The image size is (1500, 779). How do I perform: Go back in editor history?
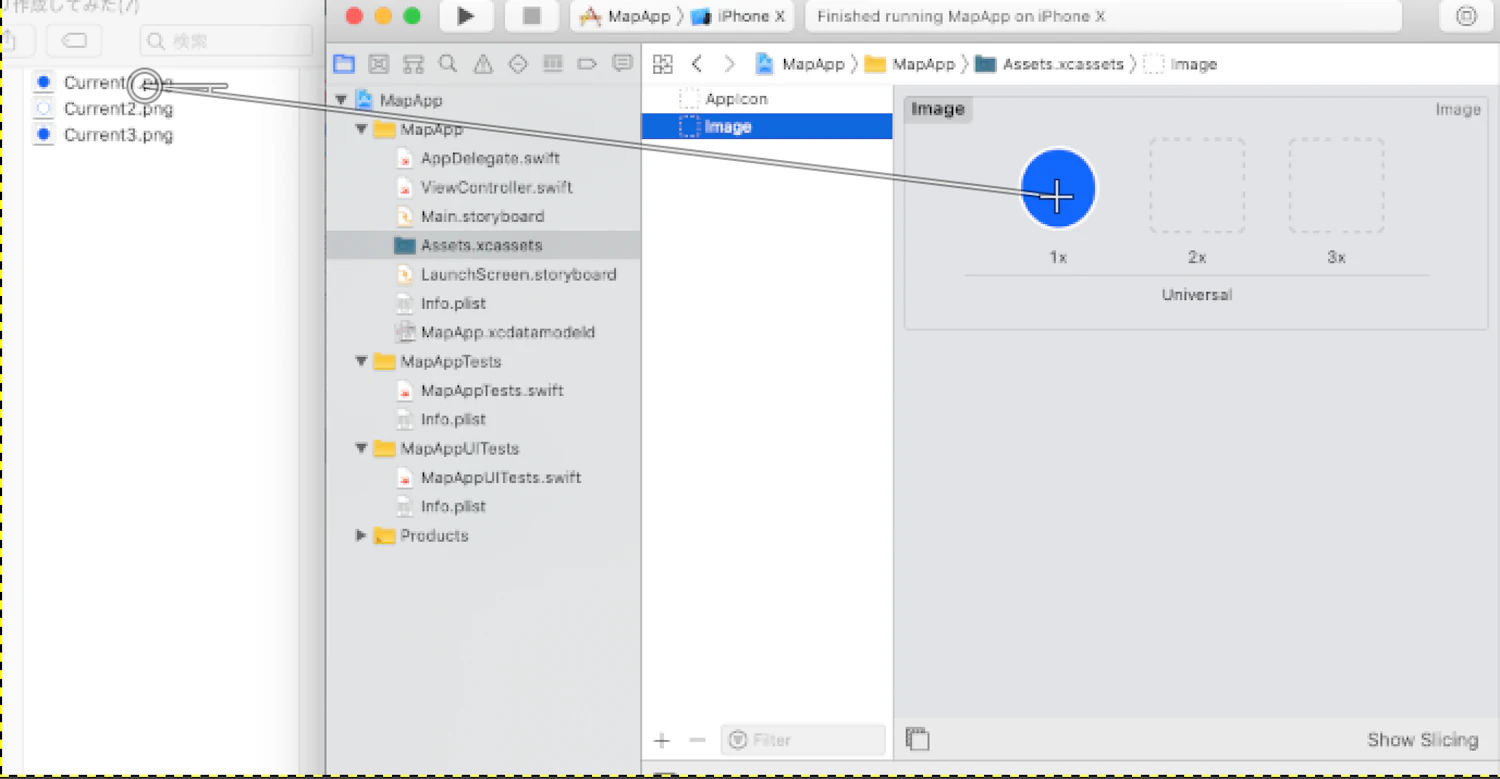[x=697, y=64]
